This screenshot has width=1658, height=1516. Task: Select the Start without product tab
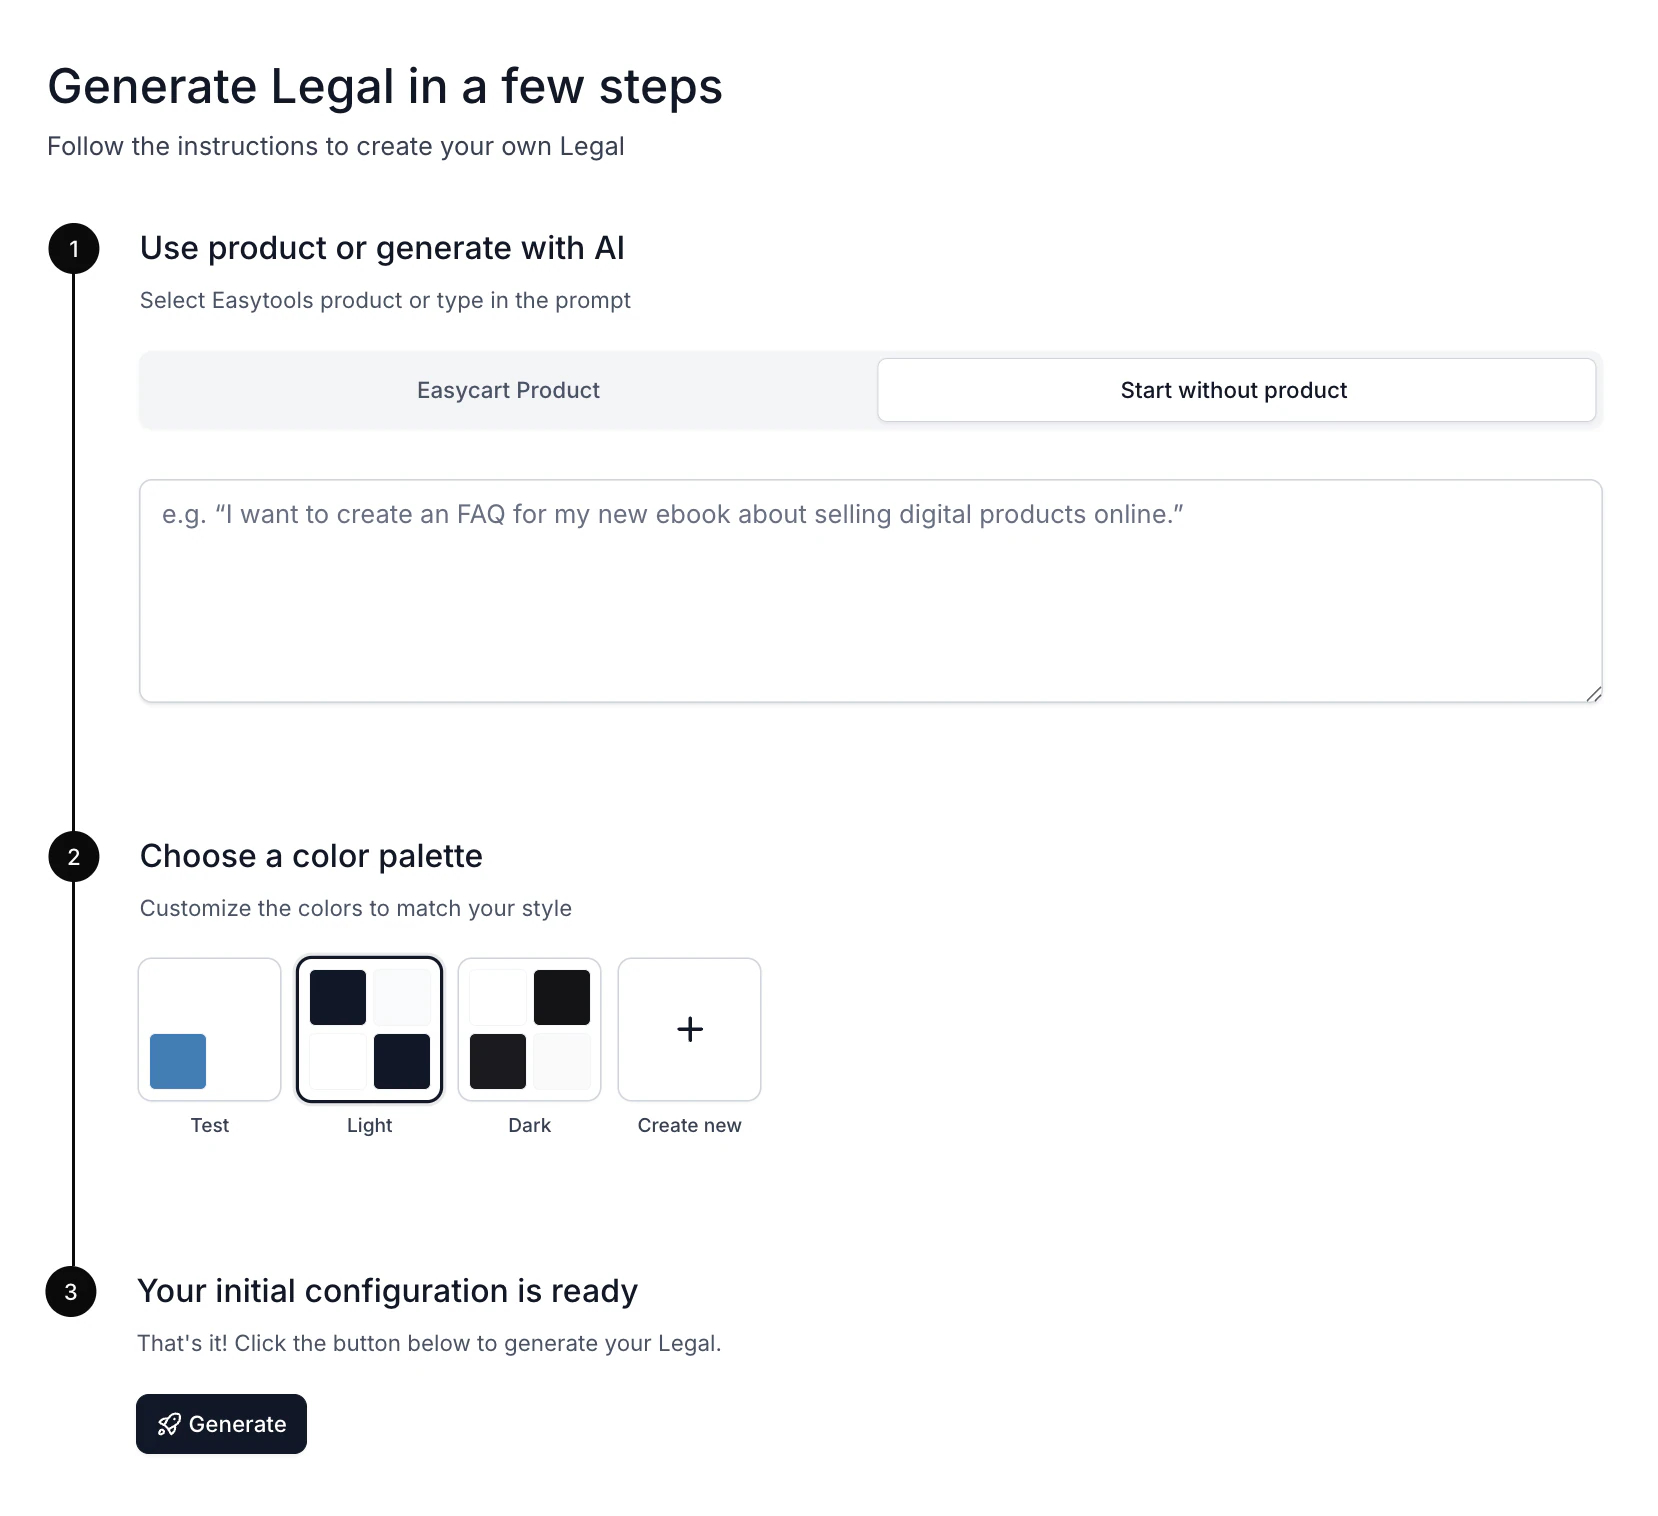pyautogui.click(x=1236, y=390)
